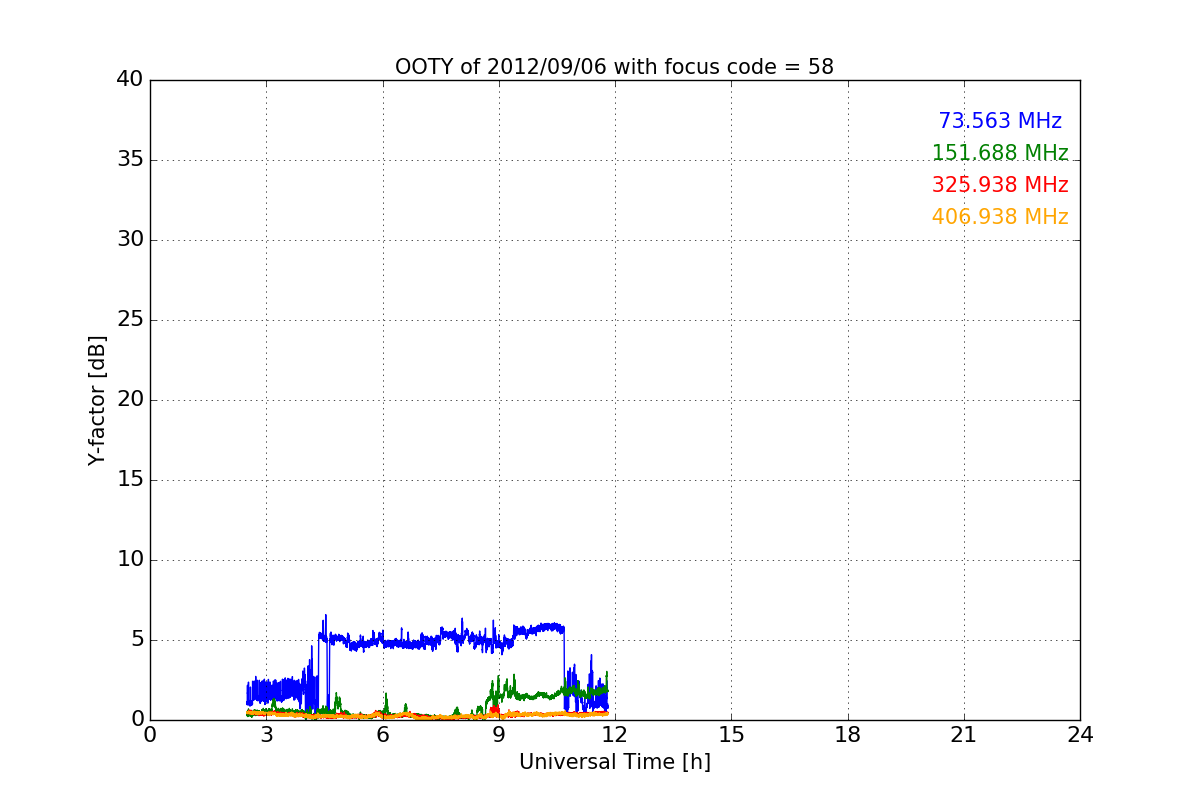Select the green '151.688 MHz' legend label

click(x=1000, y=153)
